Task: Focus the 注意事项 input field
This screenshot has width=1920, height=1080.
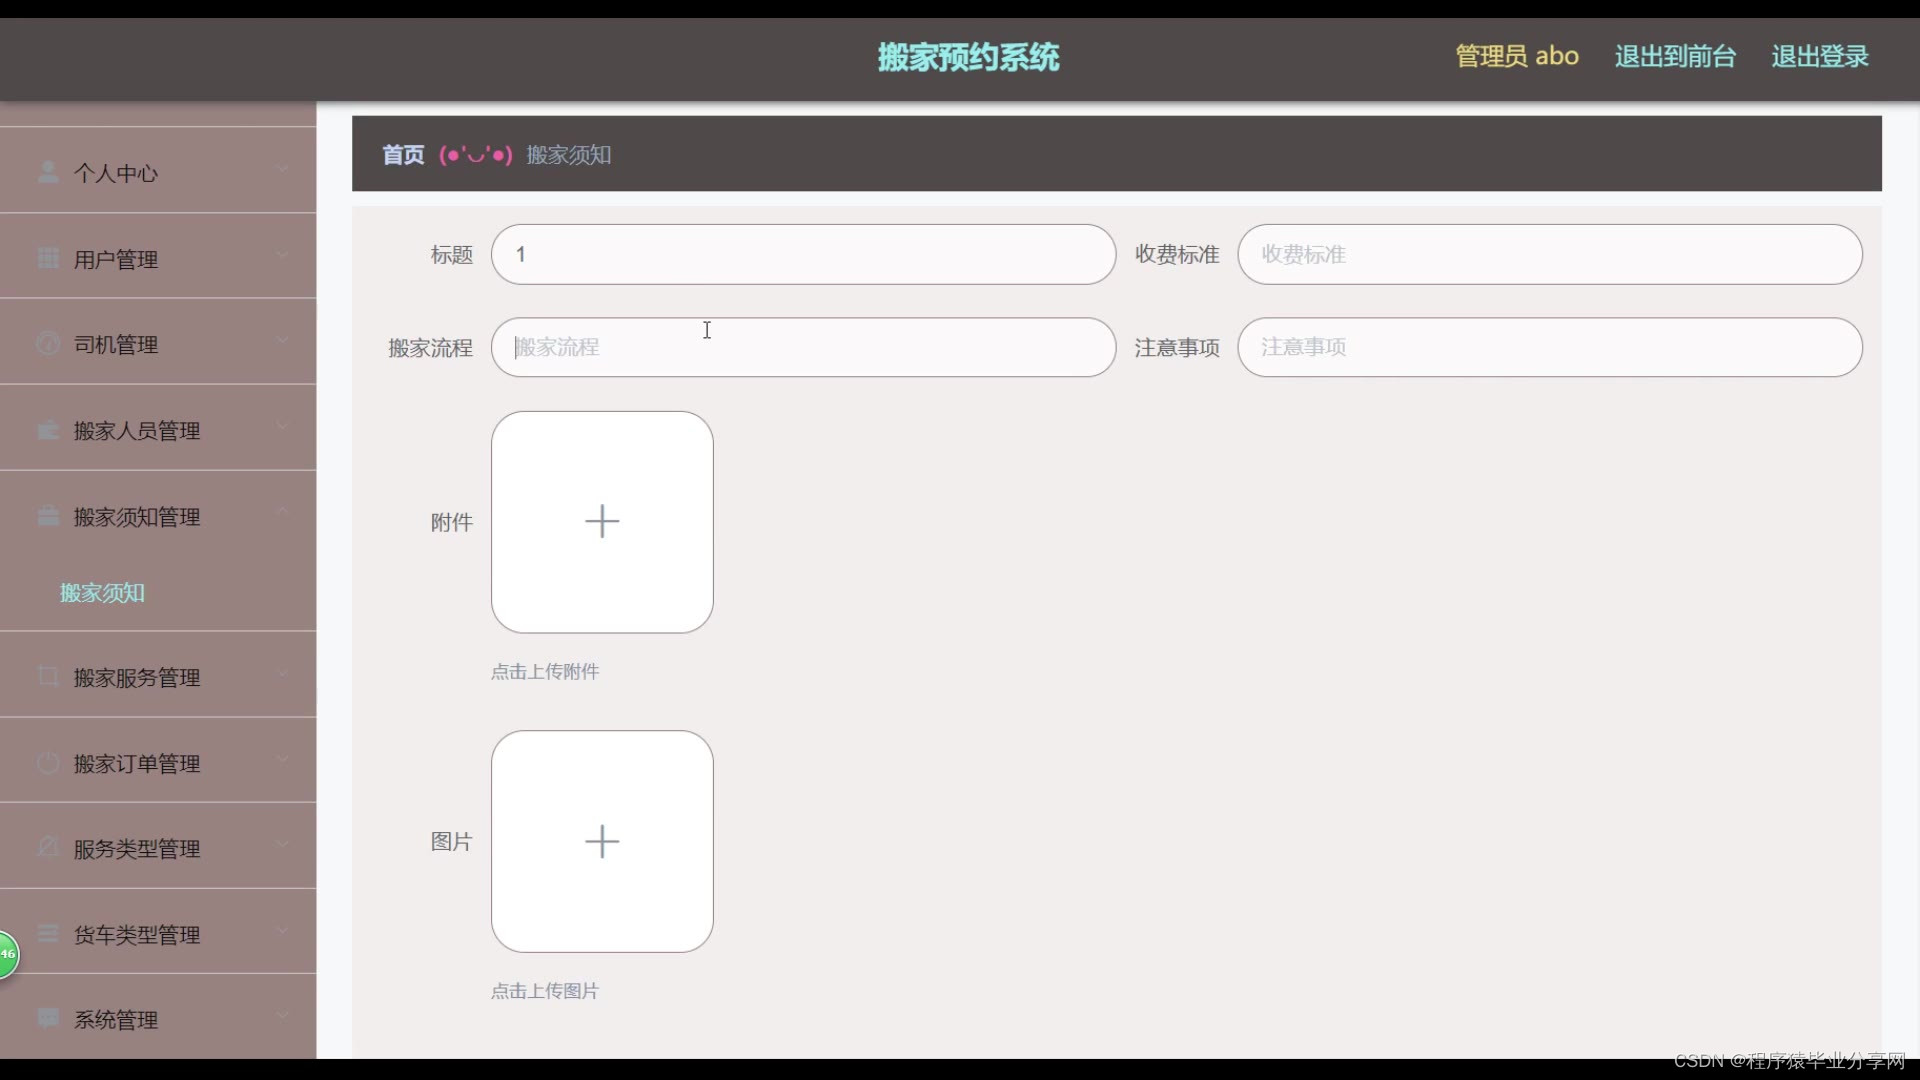Action: (x=1549, y=347)
